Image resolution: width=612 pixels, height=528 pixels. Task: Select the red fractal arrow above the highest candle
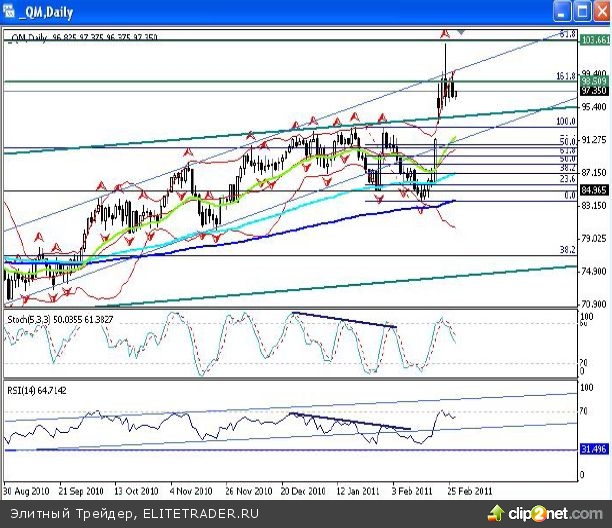445,35
